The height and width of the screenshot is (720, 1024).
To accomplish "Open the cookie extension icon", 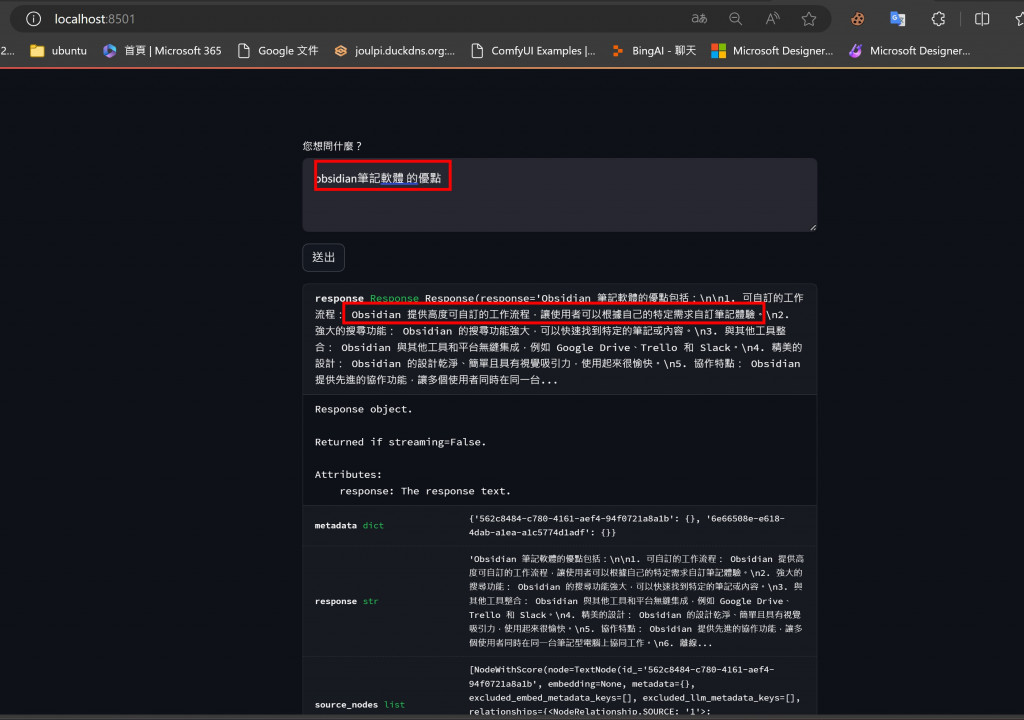I will 857,19.
